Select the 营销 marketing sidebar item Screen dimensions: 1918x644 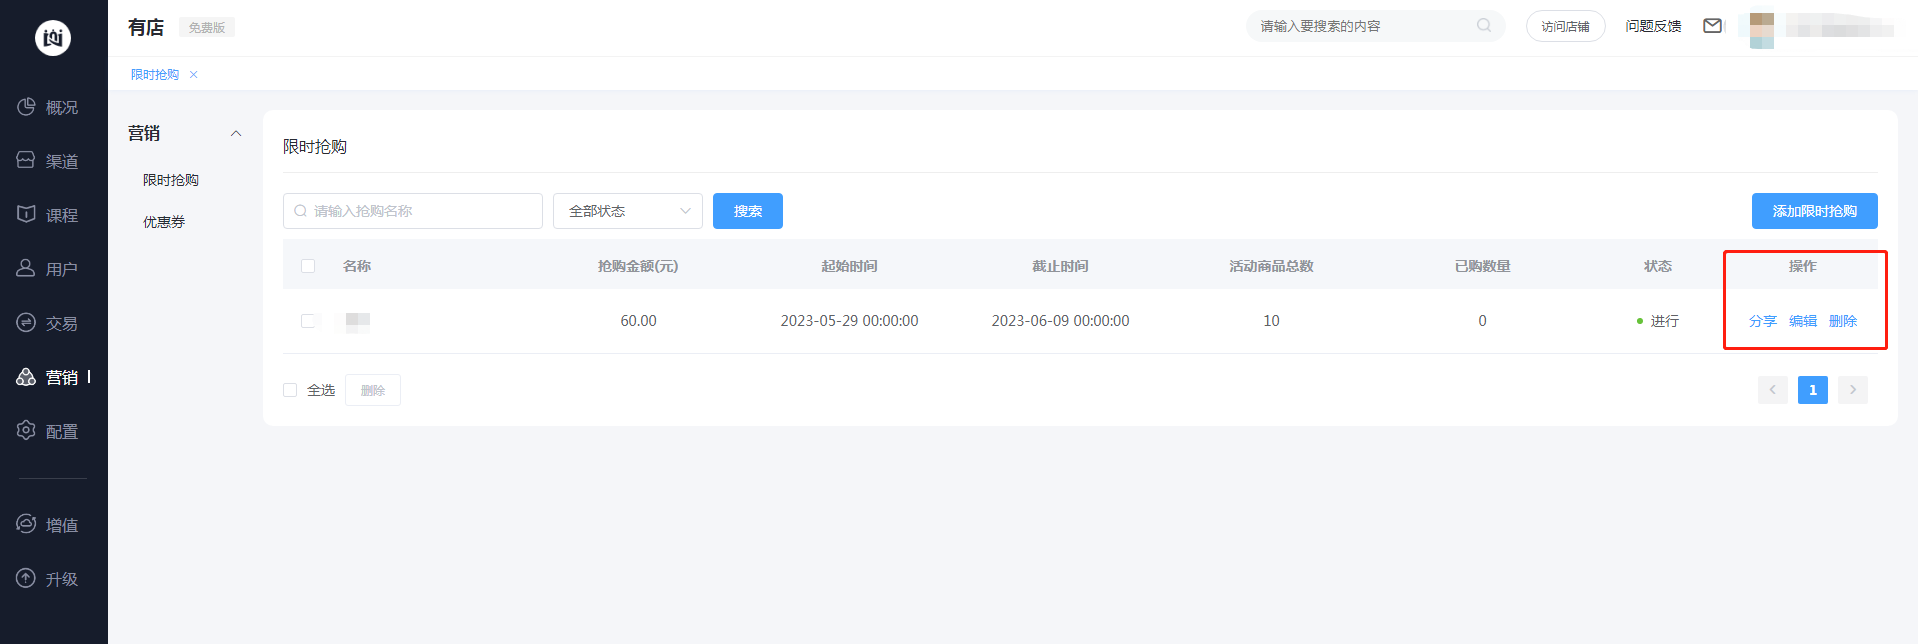tap(48, 377)
